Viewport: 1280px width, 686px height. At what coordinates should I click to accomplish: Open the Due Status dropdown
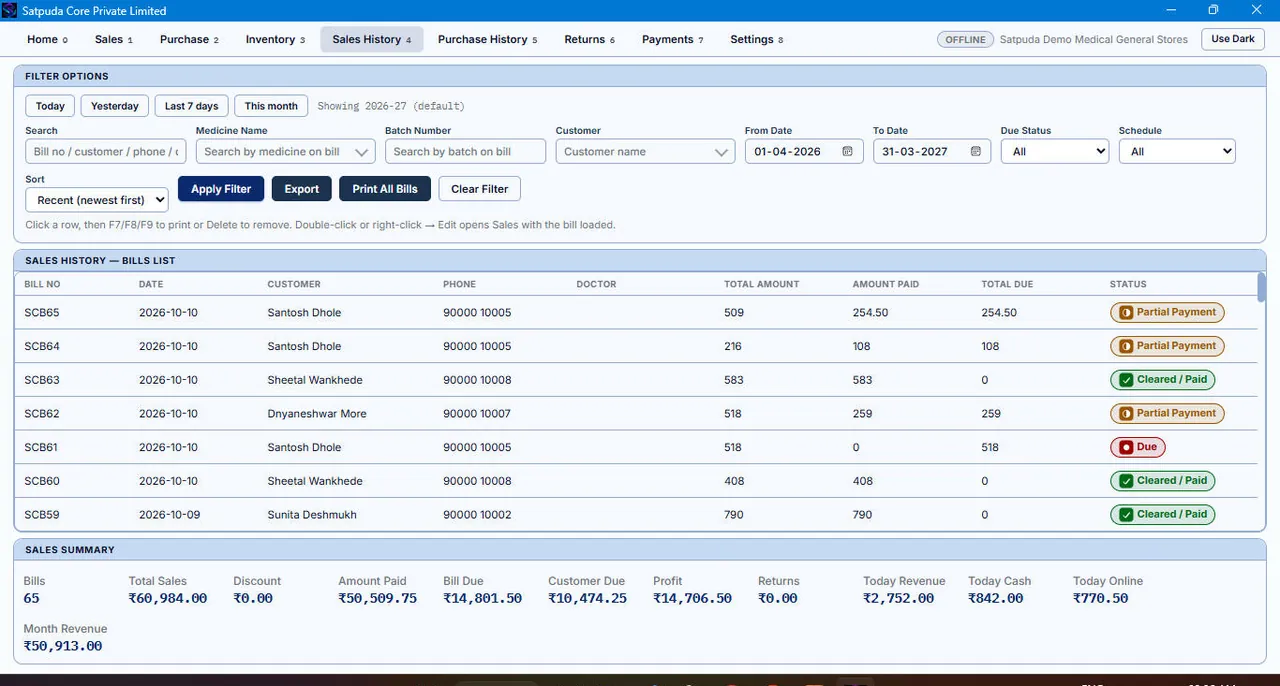coord(1055,152)
